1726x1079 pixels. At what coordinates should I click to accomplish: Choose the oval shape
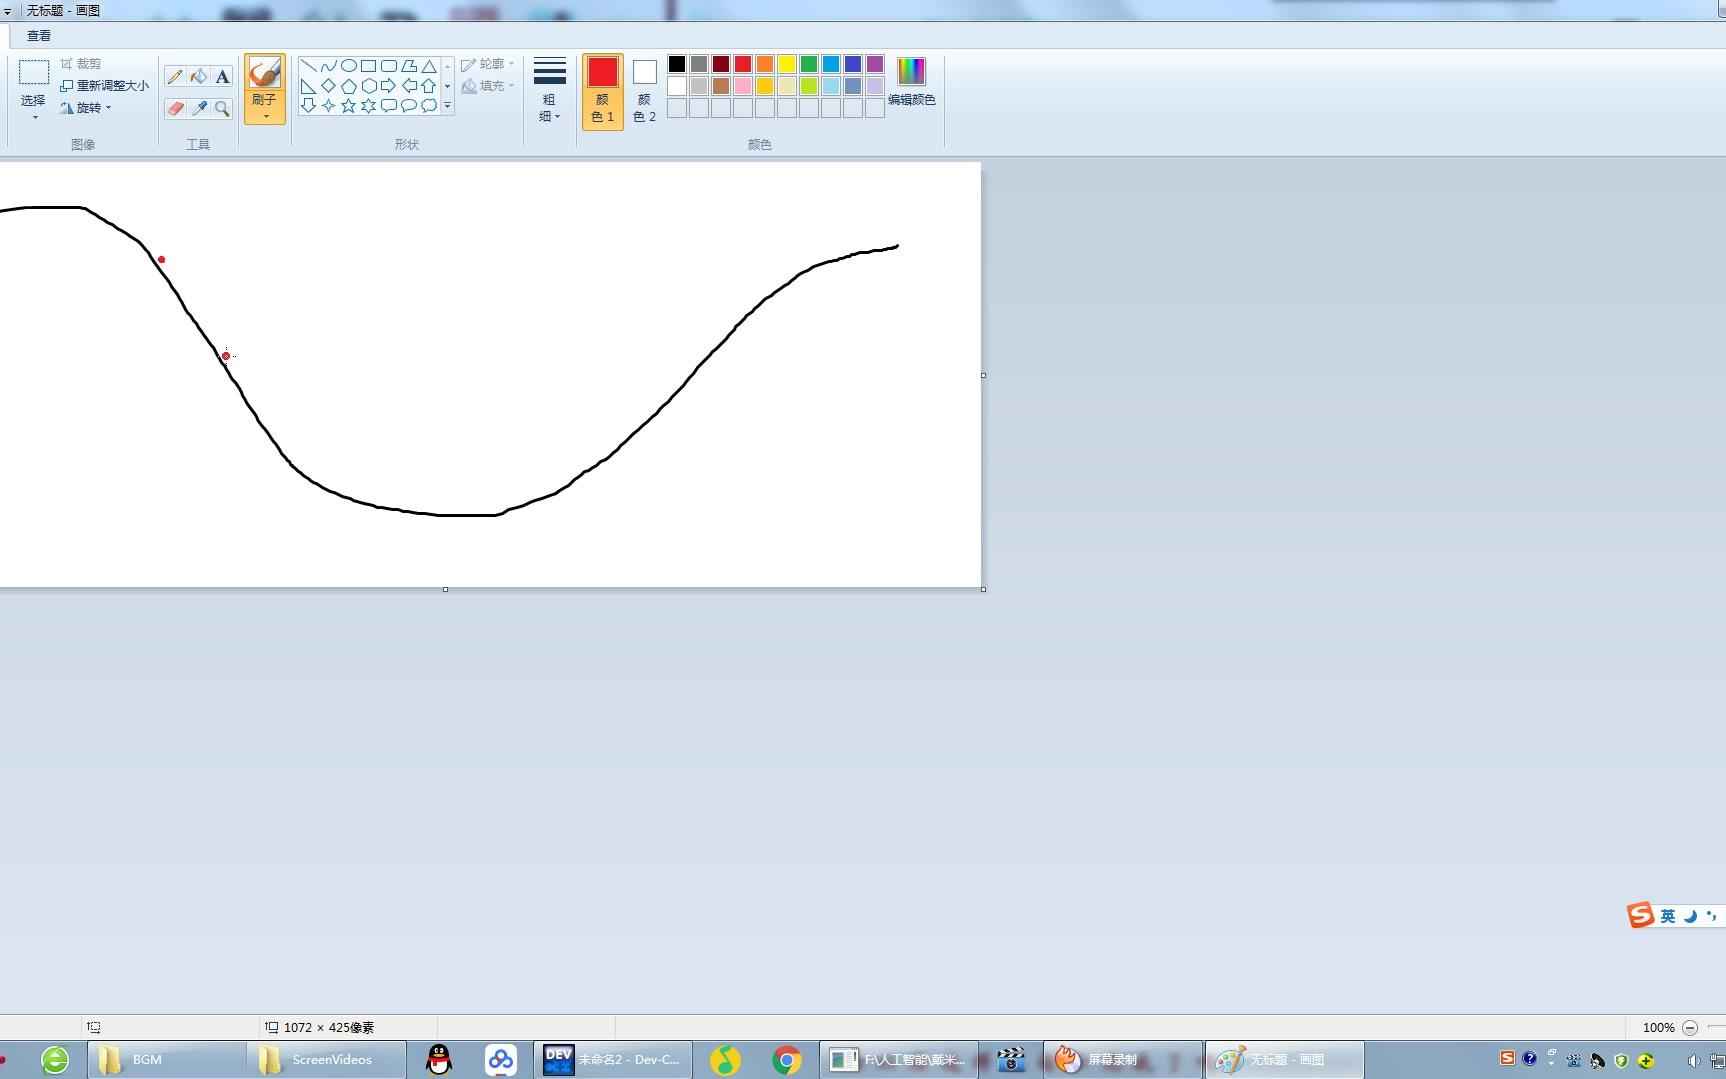(348, 66)
